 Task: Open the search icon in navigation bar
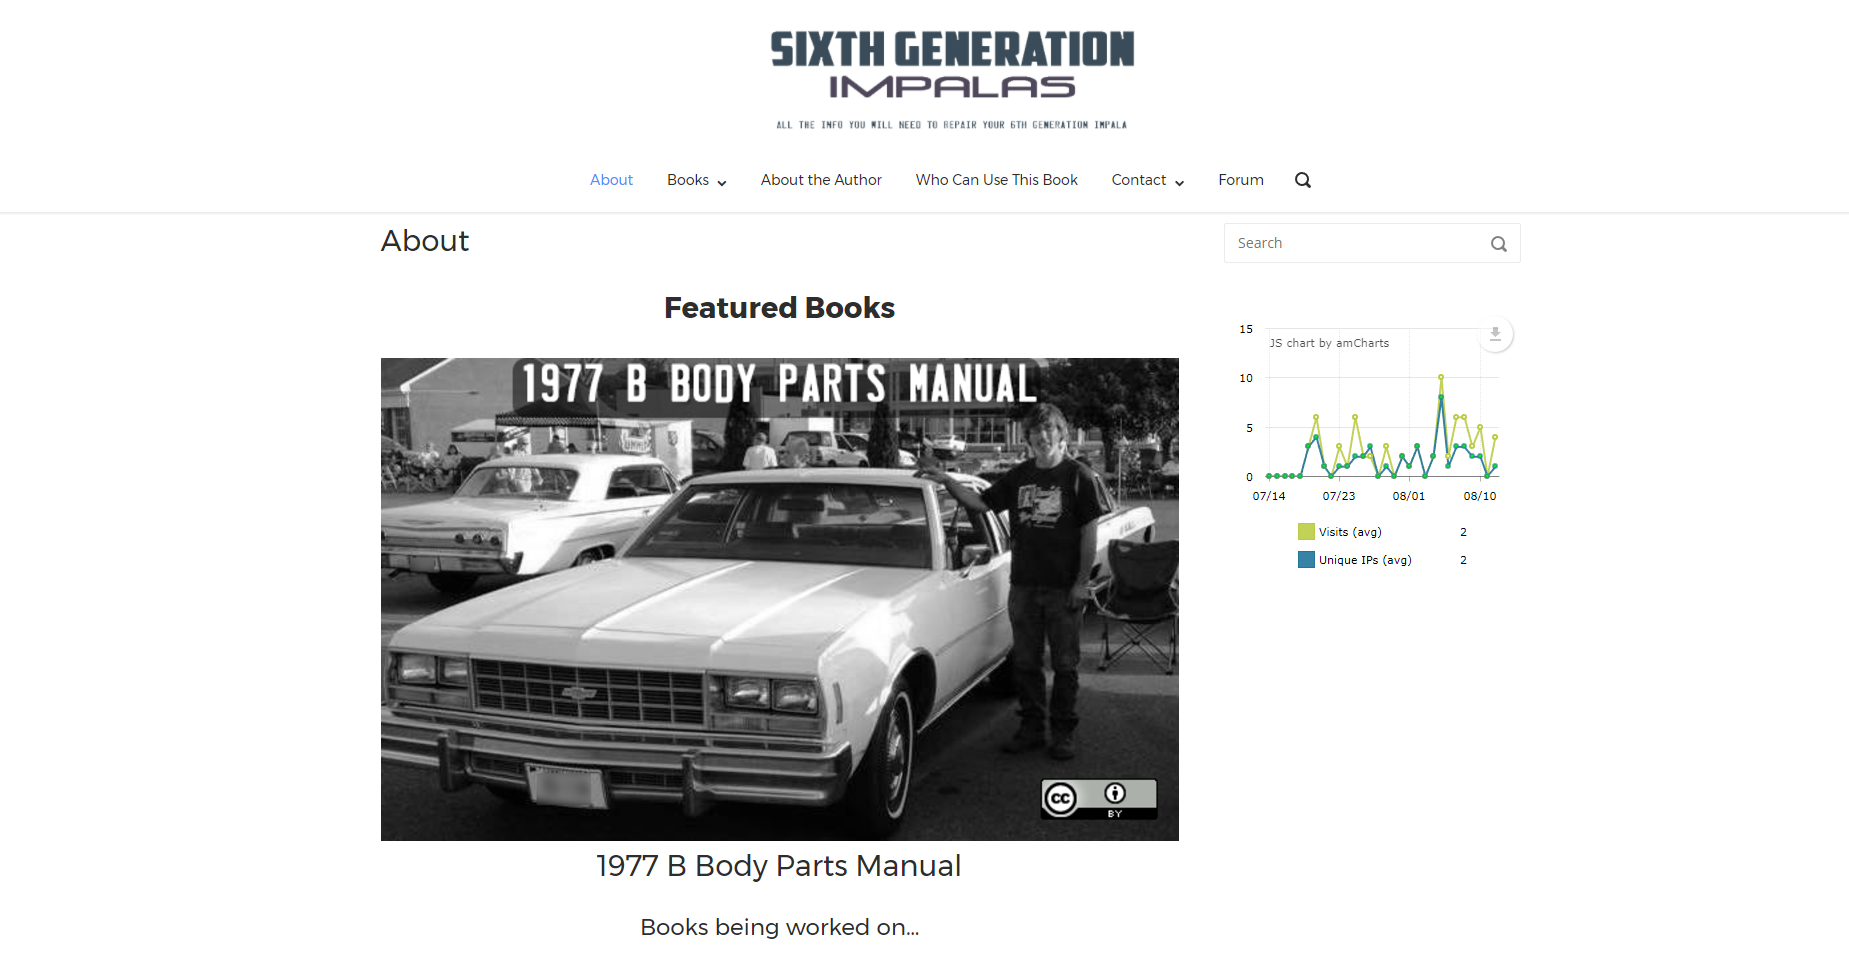(x=1302, y=180)
